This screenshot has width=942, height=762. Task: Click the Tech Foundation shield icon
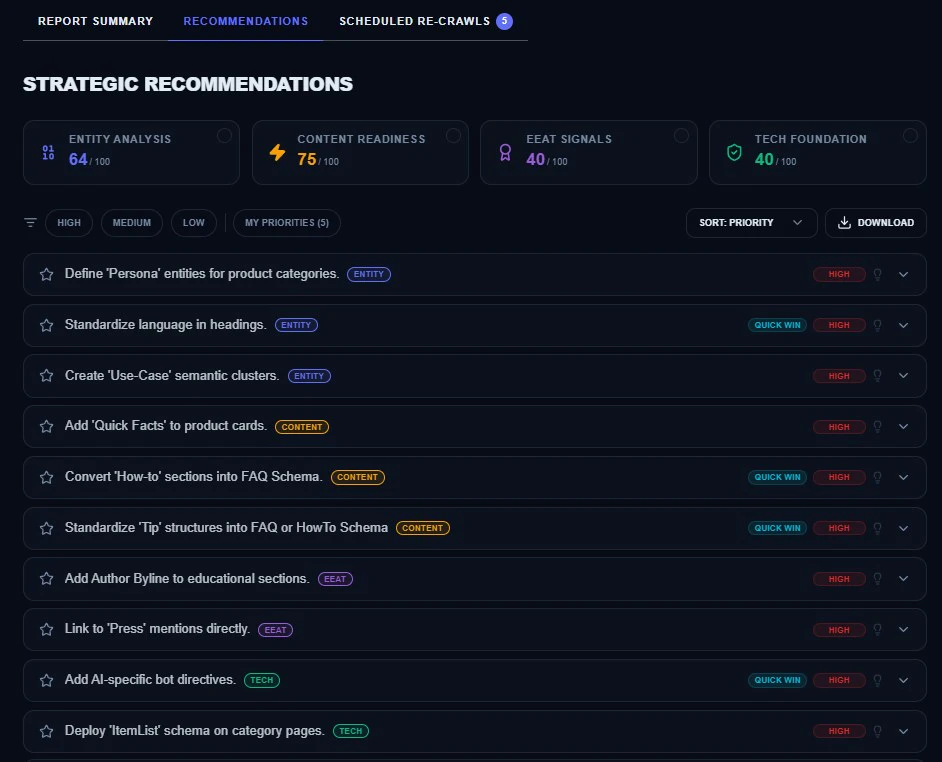click(x=734, y=153)
